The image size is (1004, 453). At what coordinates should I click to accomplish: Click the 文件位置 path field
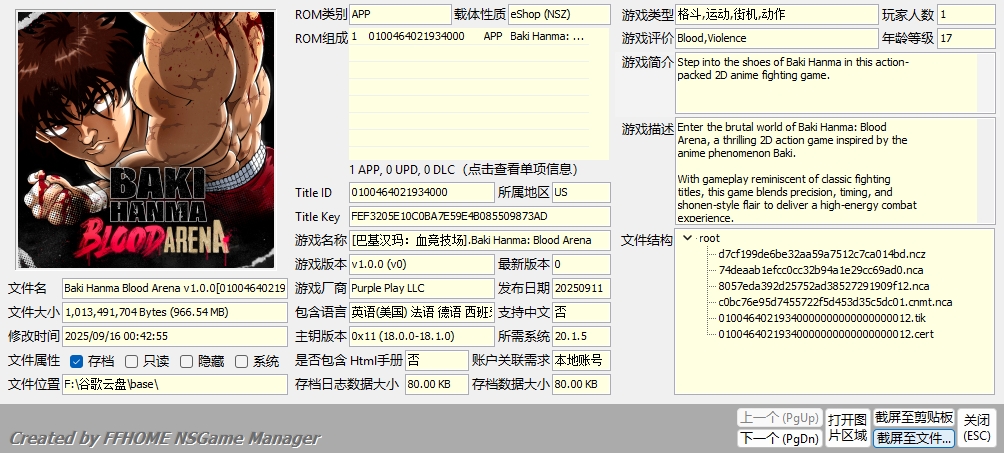pyautogui.click(x=175, y=384)
